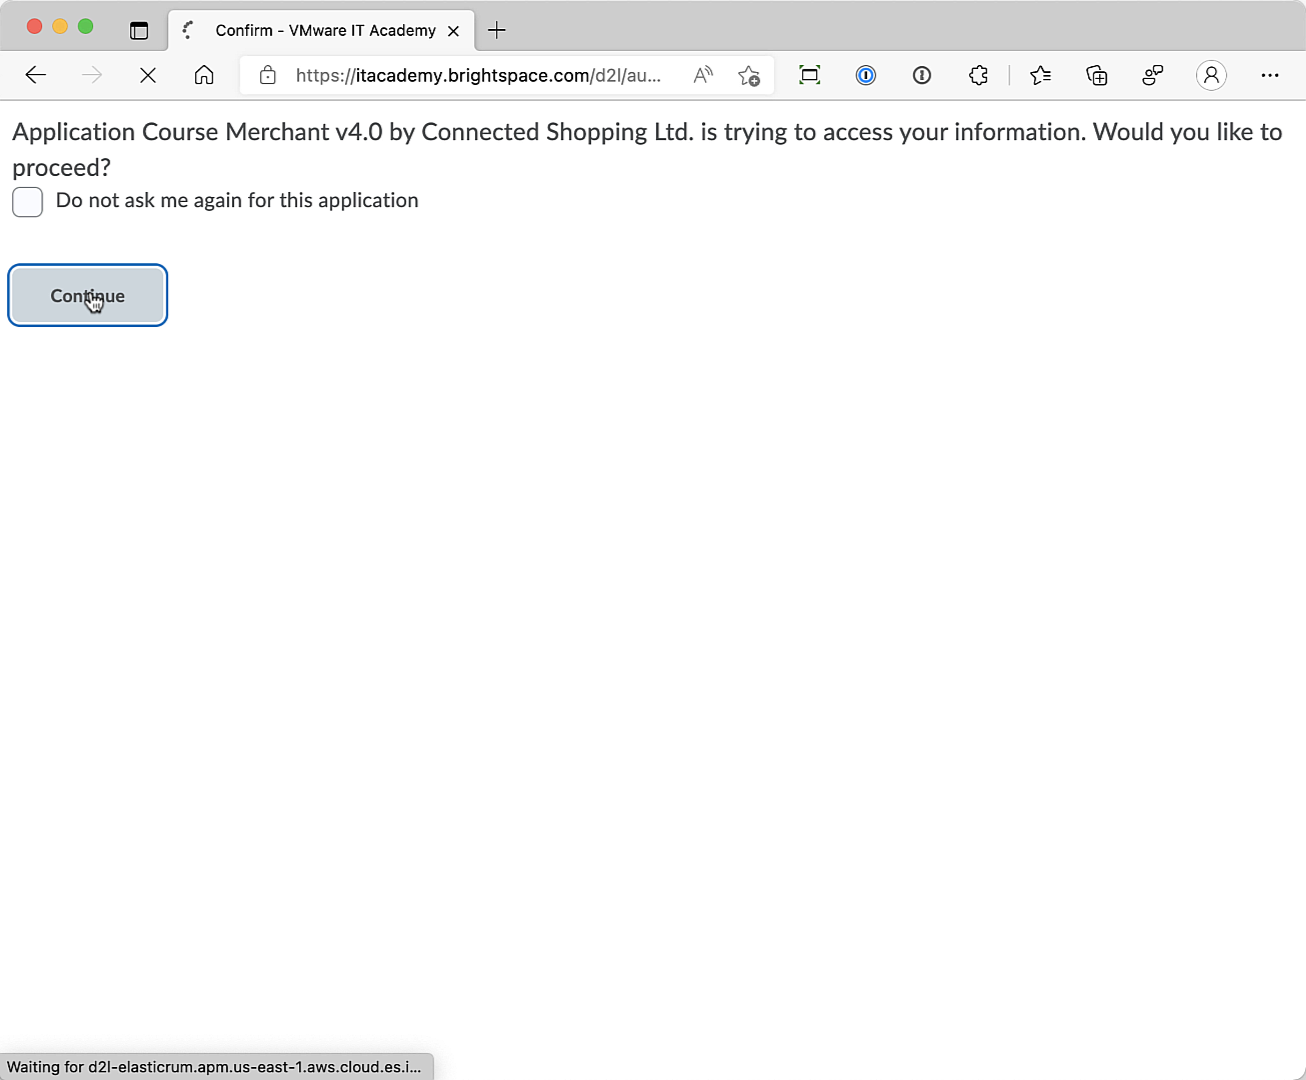Open the Read Aloud feature

pyautogui.click(x=703, y=75)
